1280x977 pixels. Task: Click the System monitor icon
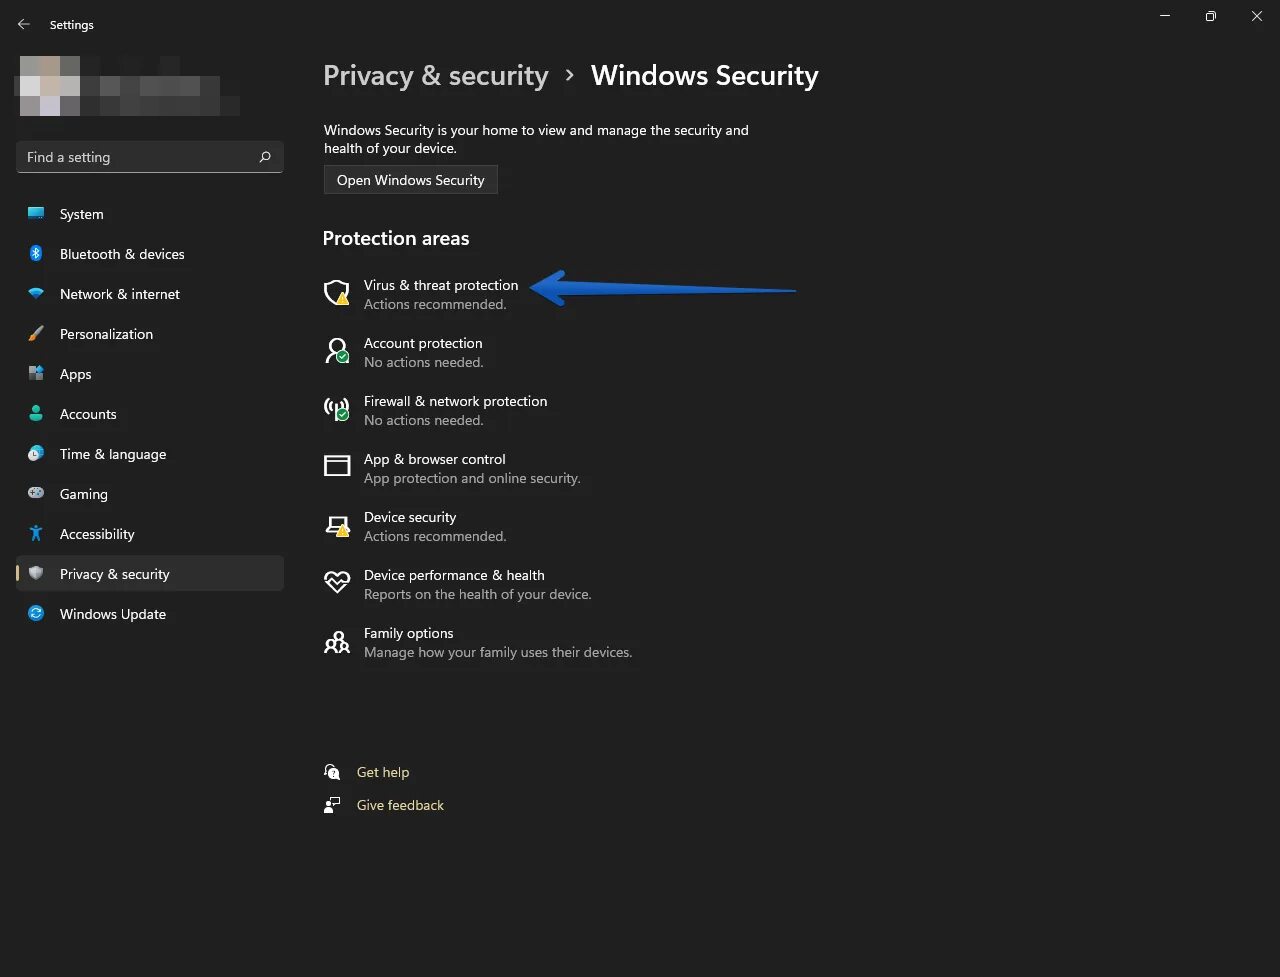[36, 214]
